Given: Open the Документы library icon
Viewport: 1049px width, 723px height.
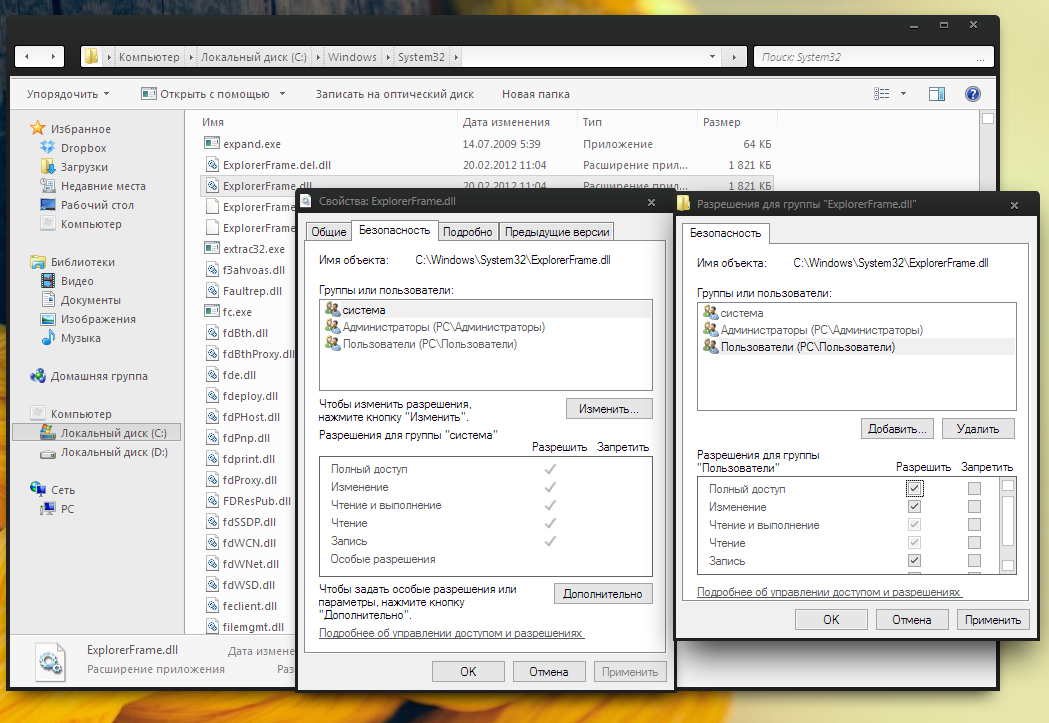Looking at the screenshot, I should [47, 300].
